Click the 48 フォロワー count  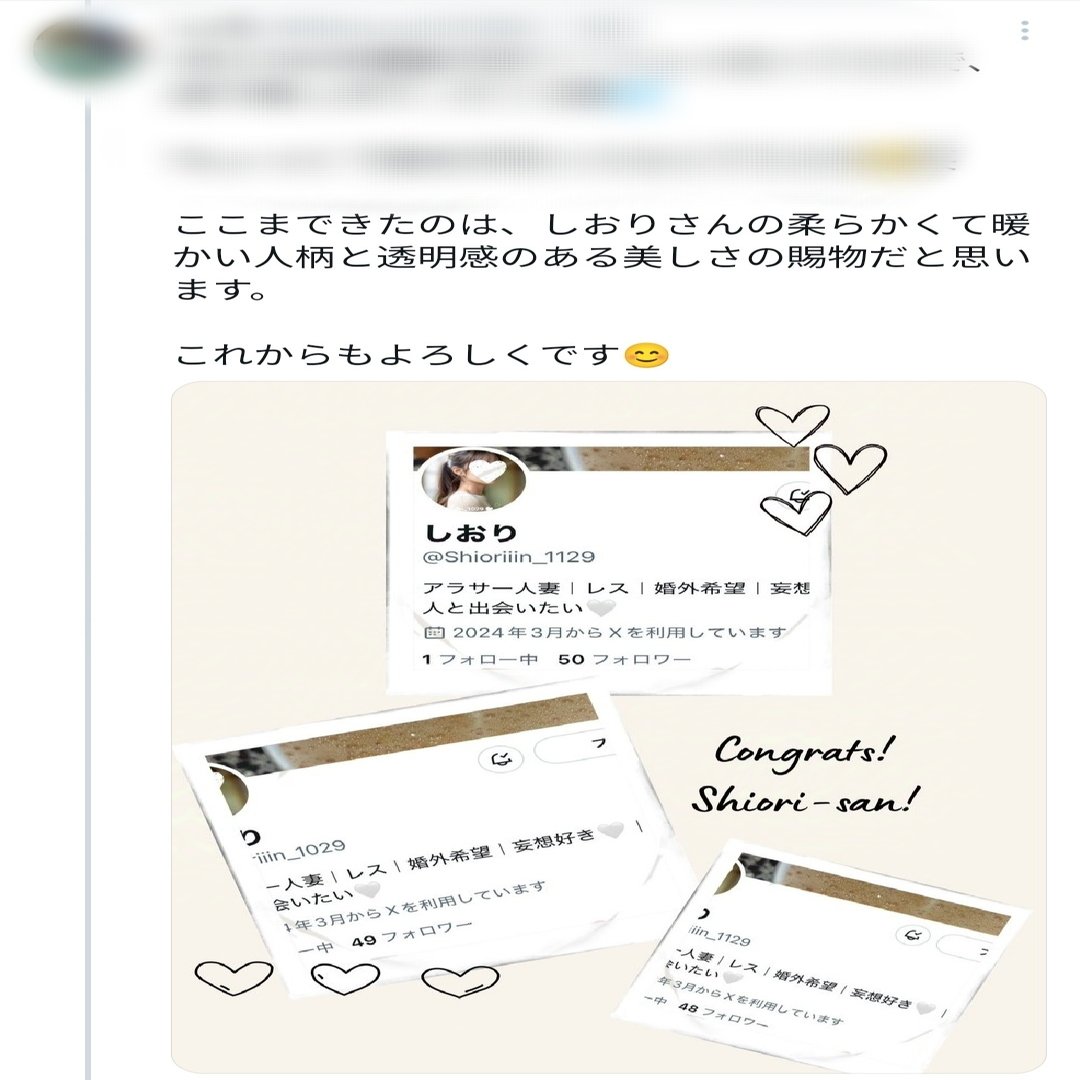(x=723, y=1015)
